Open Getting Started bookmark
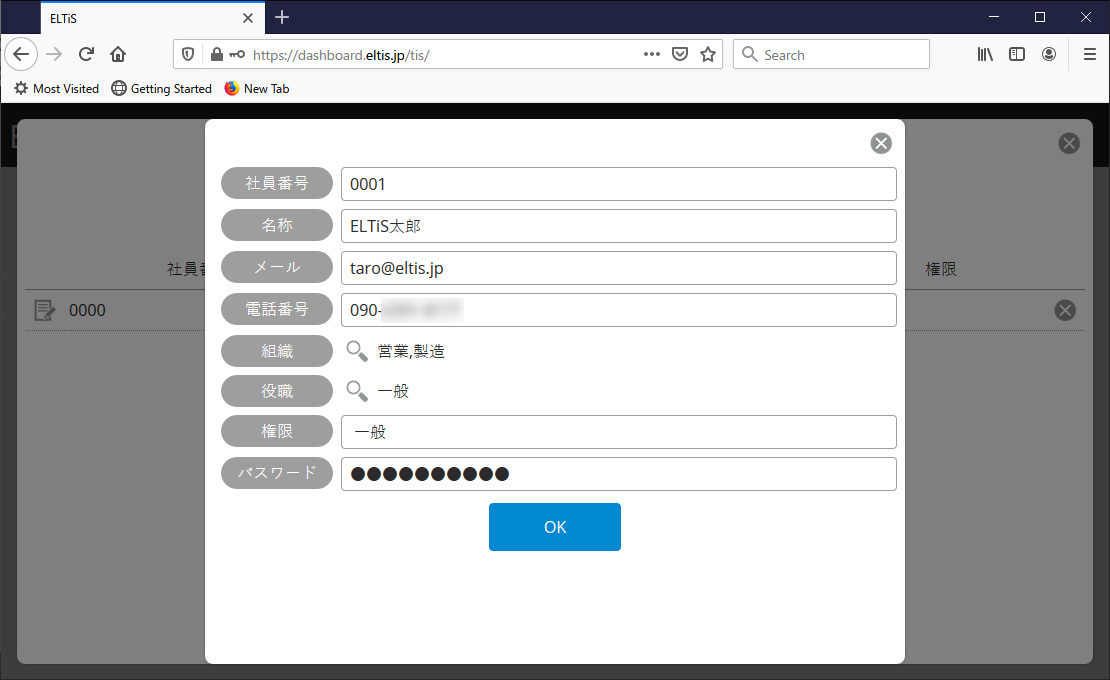 (162, 88)
